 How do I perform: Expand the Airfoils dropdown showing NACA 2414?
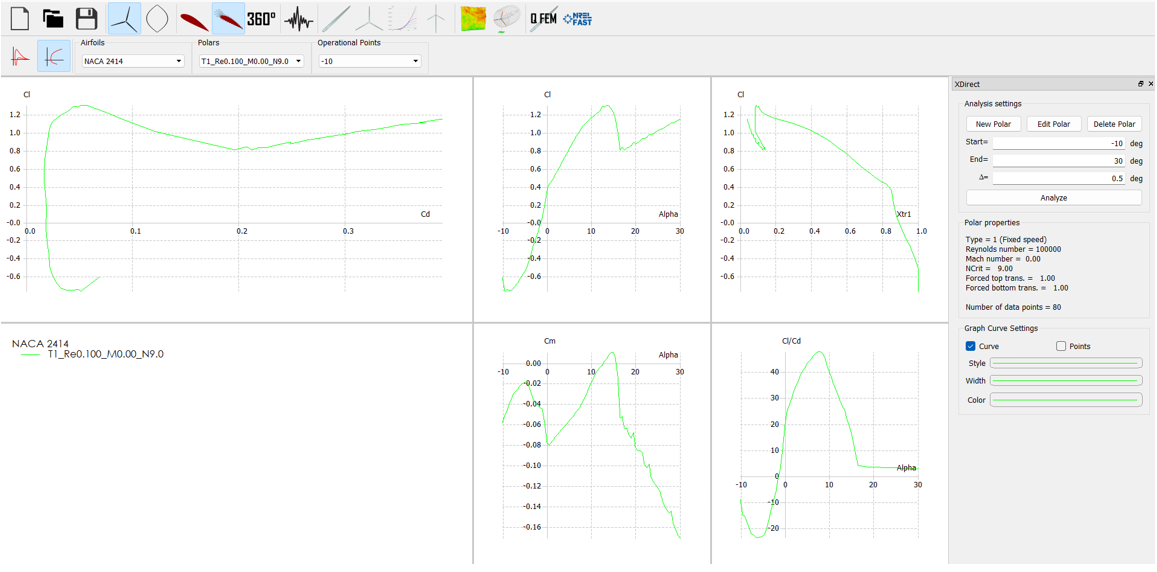(133, 61)
